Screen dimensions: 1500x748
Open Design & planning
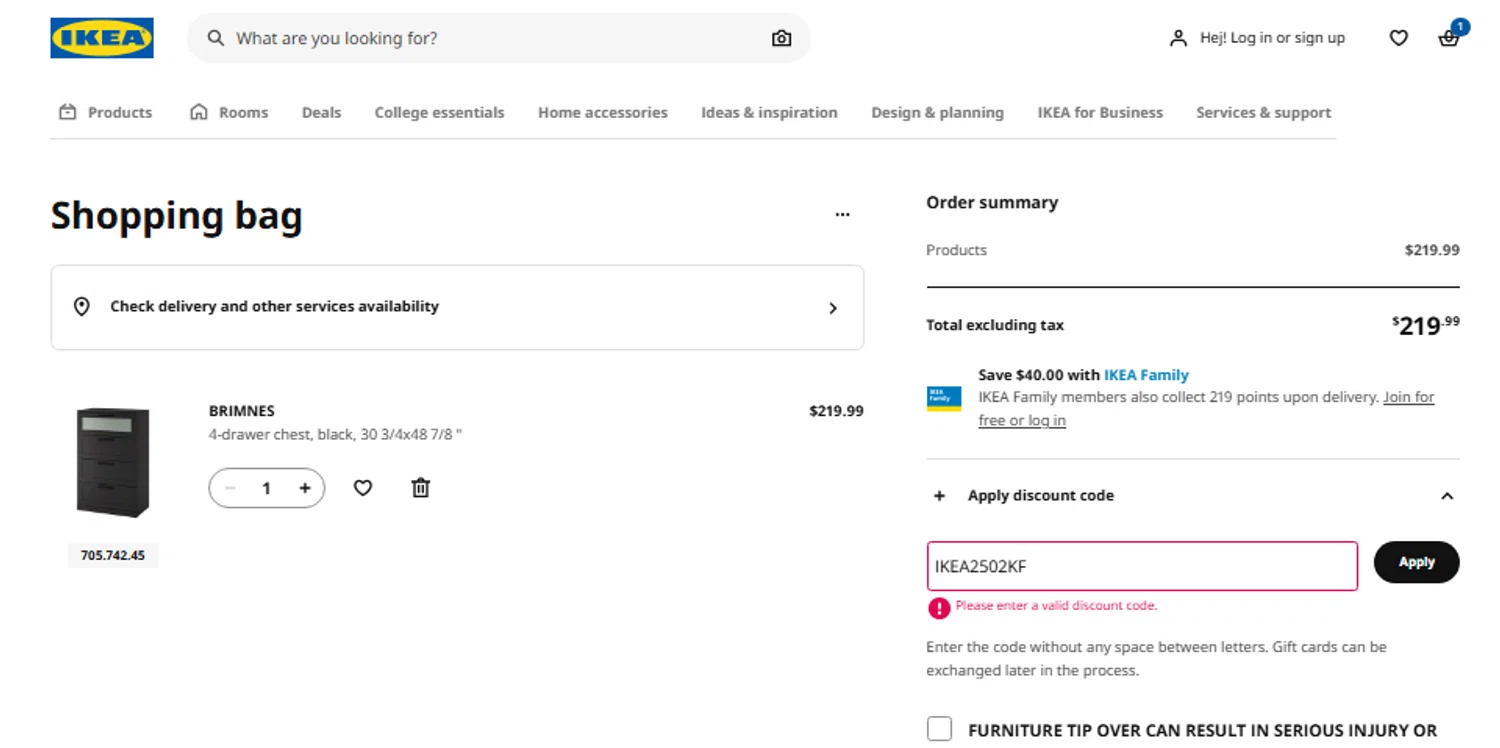click(x=937, y=112)
